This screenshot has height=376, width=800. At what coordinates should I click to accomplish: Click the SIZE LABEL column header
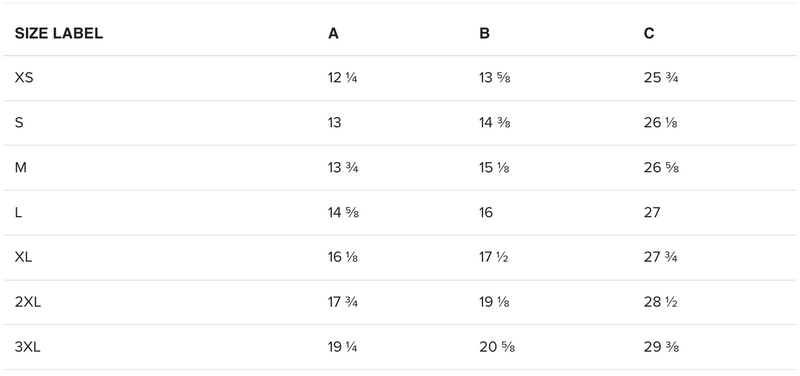(x=59, y=33)
